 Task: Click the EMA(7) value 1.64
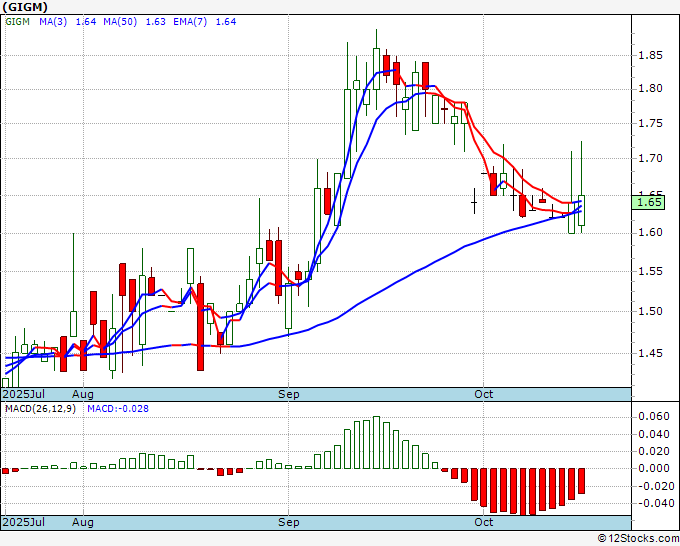click(226, 22)
